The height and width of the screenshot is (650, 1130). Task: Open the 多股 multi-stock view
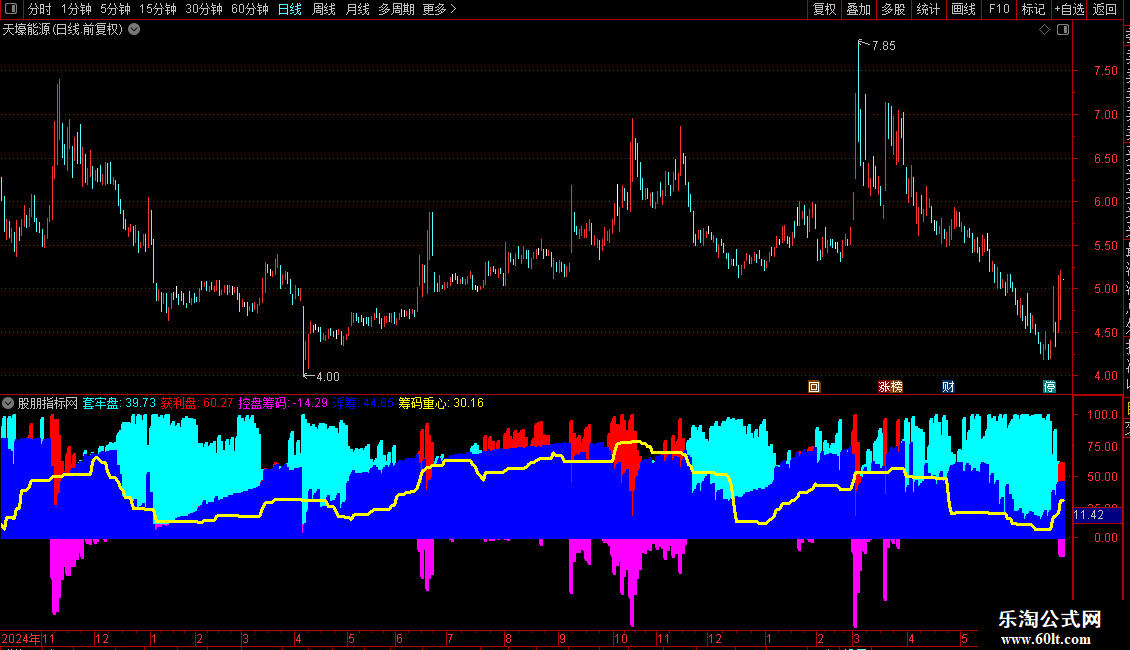click(894, 9)
